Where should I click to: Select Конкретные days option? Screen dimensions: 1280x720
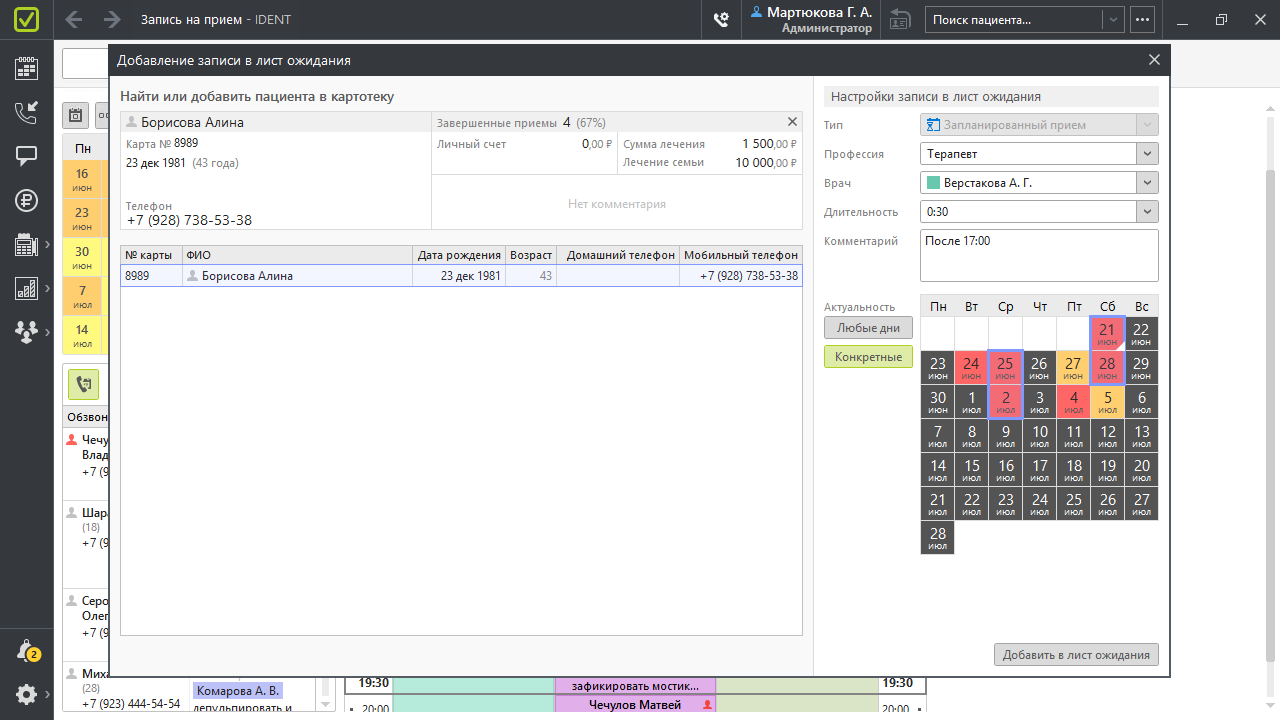(868, 357)
